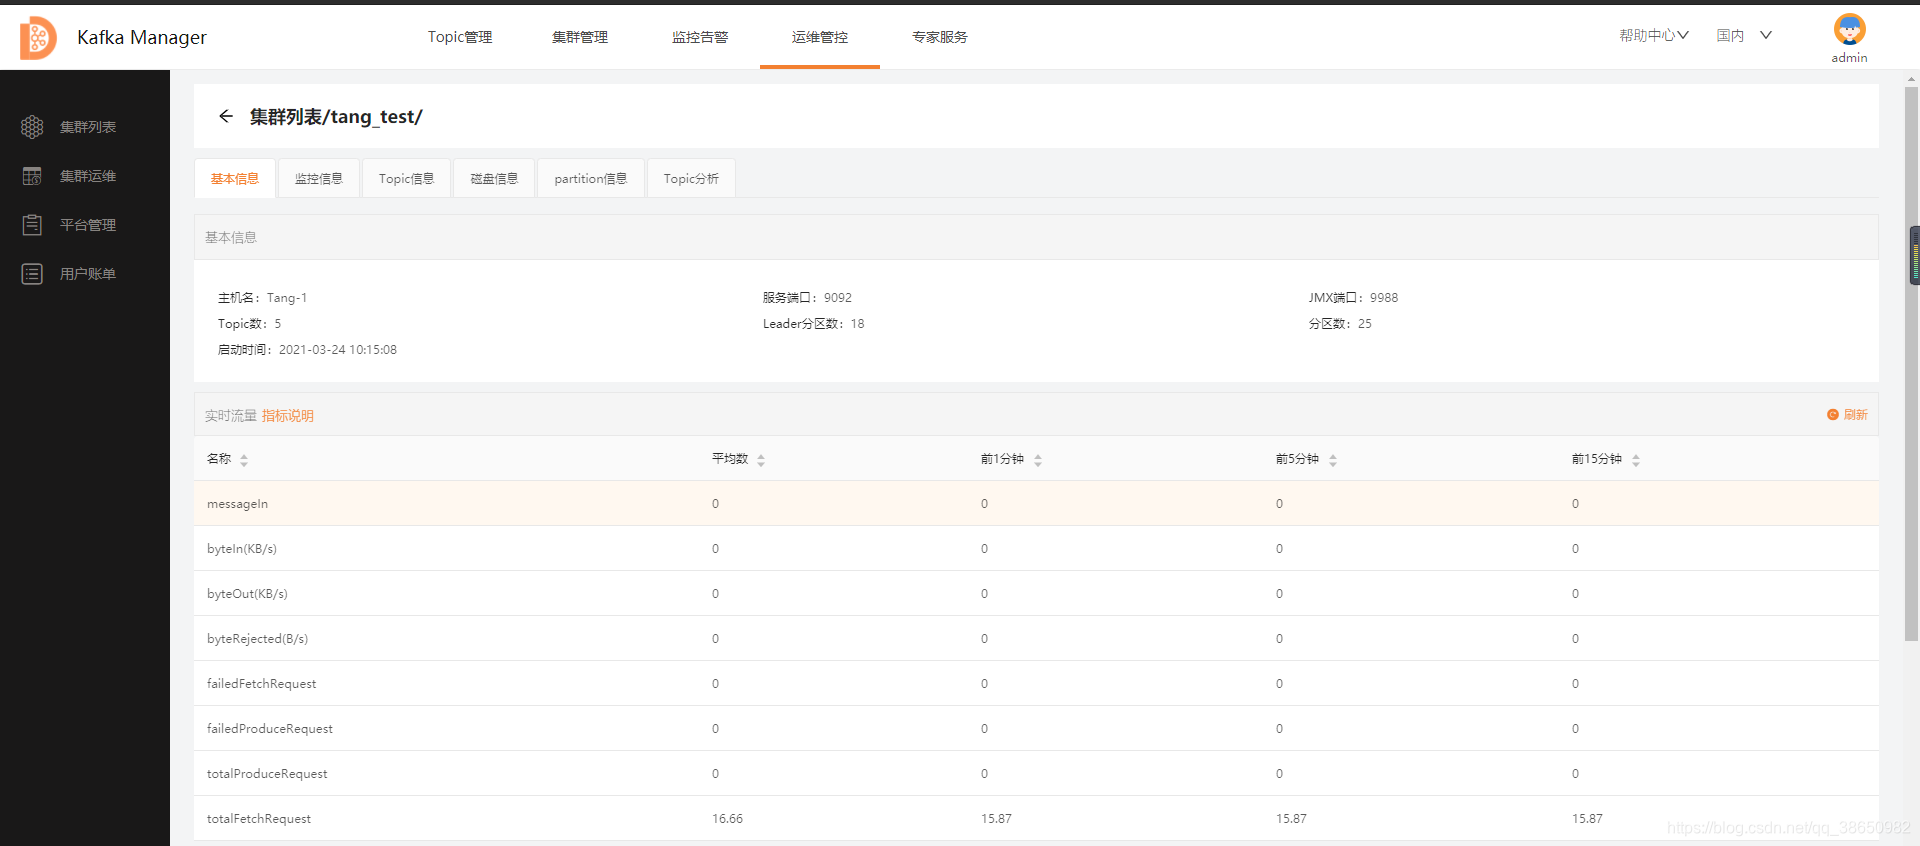Viewport: 1920px width, 846px height.
Task: Click the 前5分钟 column header text
Action: 1297,459
